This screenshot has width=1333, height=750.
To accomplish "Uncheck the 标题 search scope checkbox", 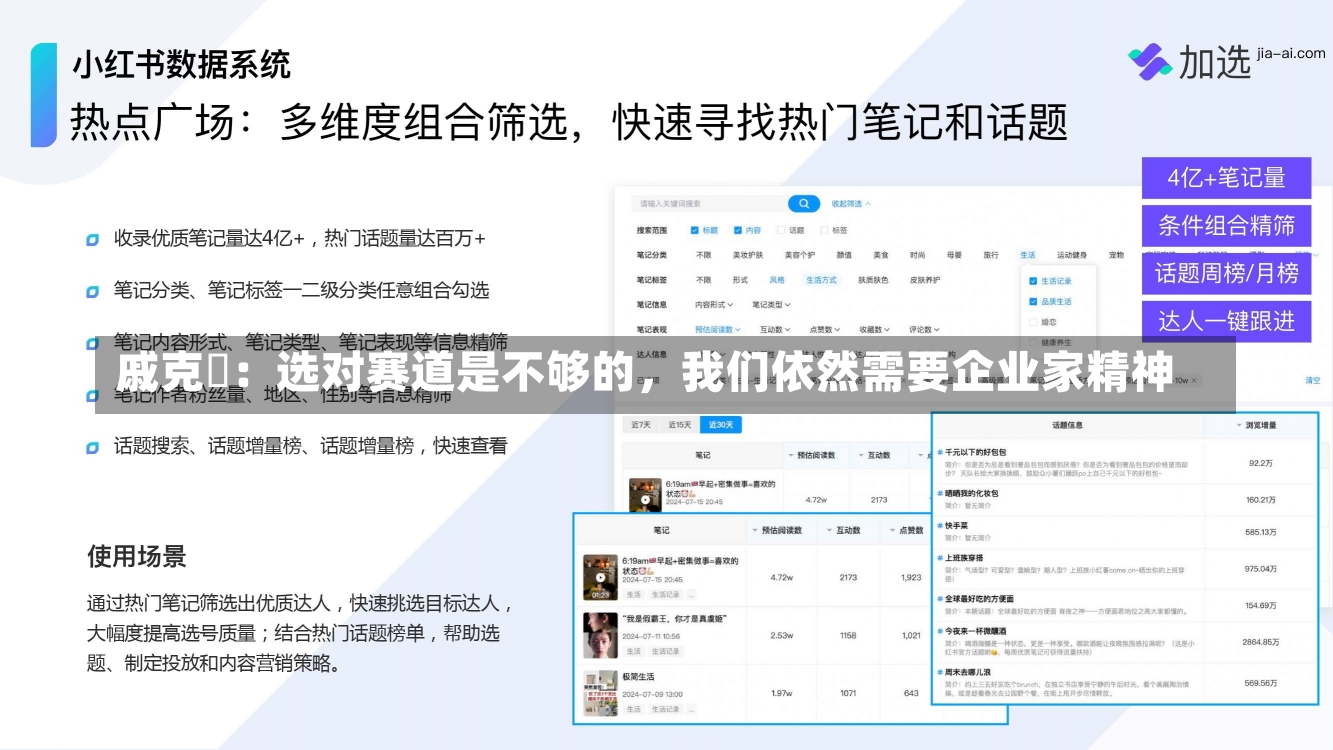I will point(695,230).
